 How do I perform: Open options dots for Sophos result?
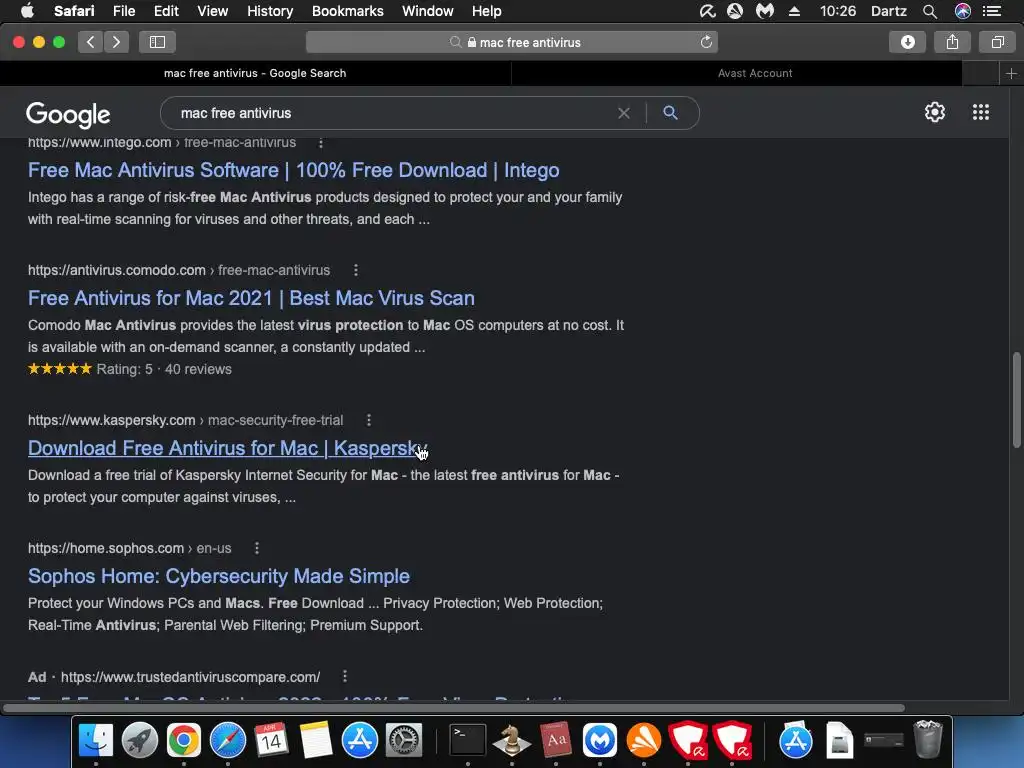coord(257,548)
